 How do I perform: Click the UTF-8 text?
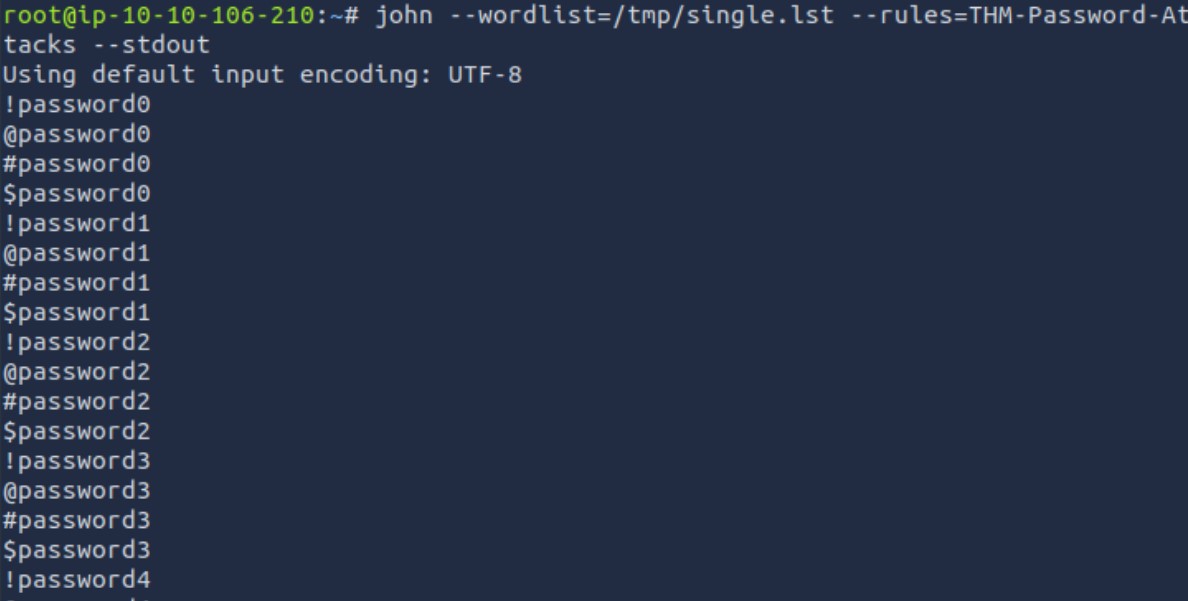[x=485, y=75]
